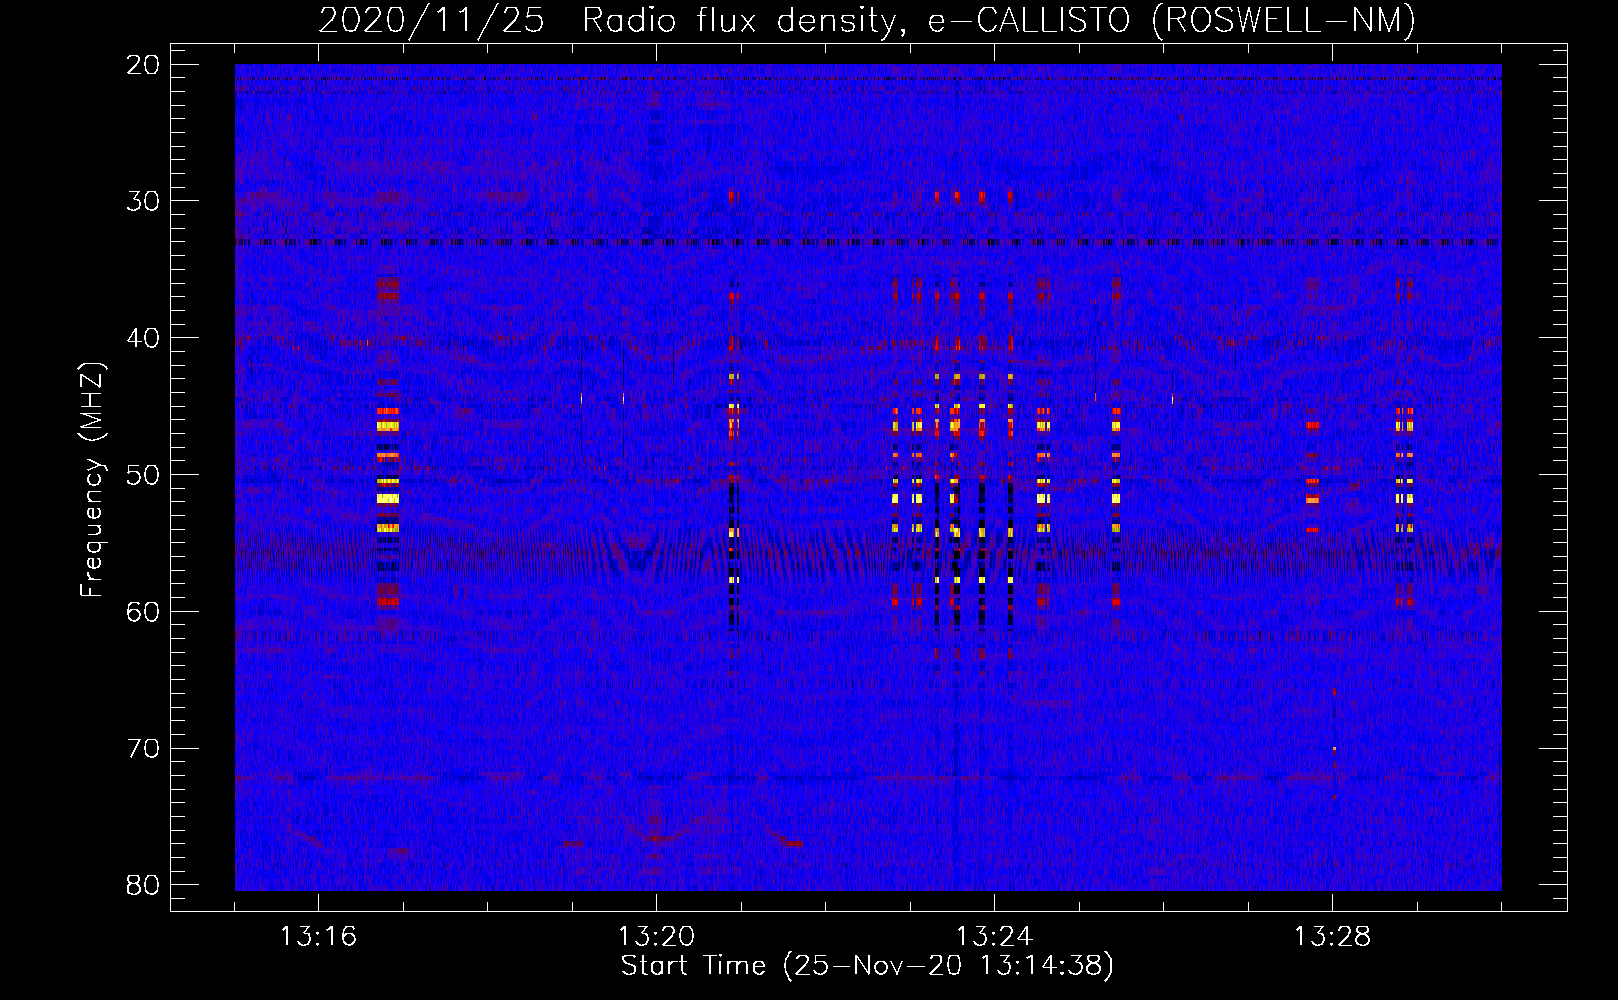Image resolution: width=1618 pixels, height=1000 pixels.
Task: Click the 50 frequency tick label
Action: pyautogui.click(x=144, y=475)
